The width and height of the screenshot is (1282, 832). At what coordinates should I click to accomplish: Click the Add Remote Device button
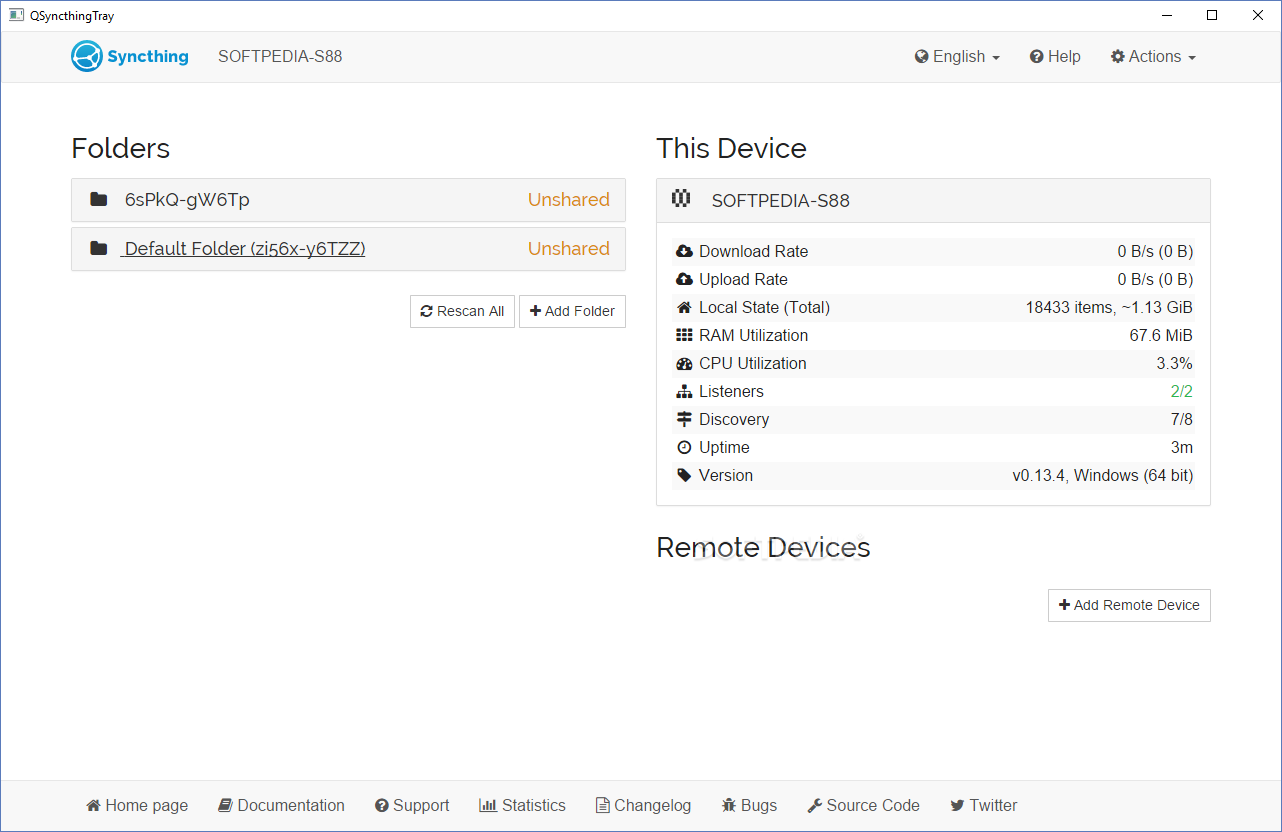click(1129, 605)
